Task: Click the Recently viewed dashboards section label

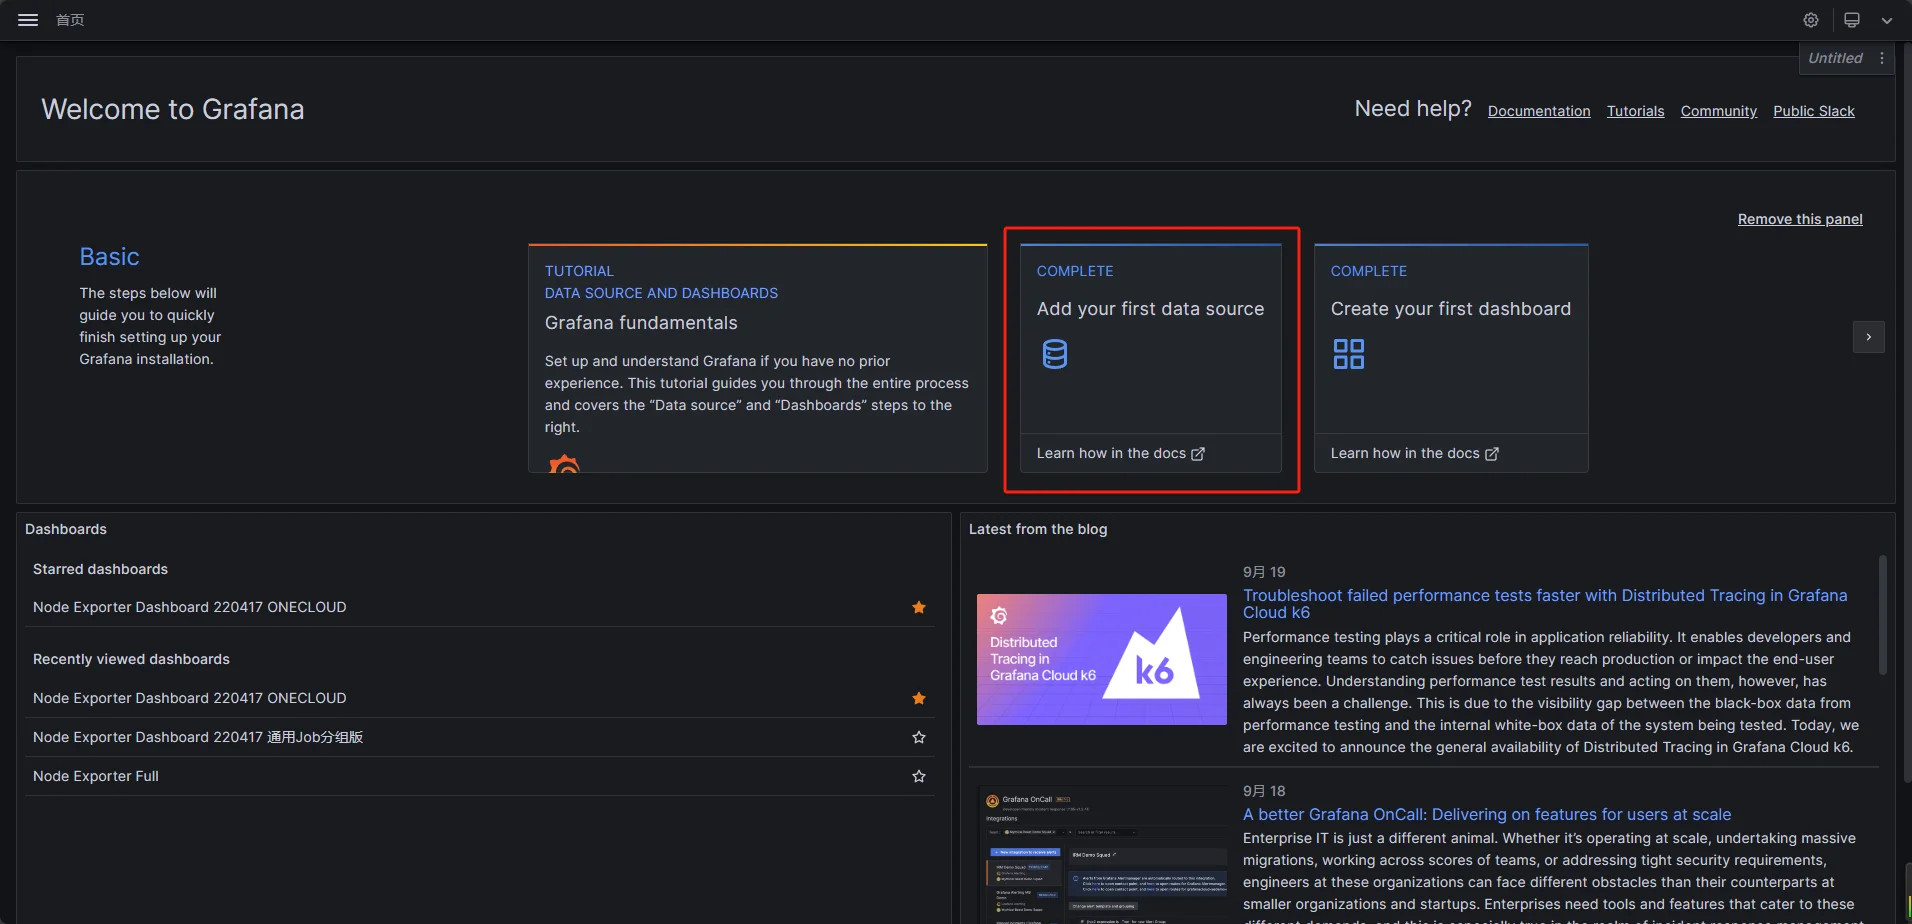Action: coord(131,659)
